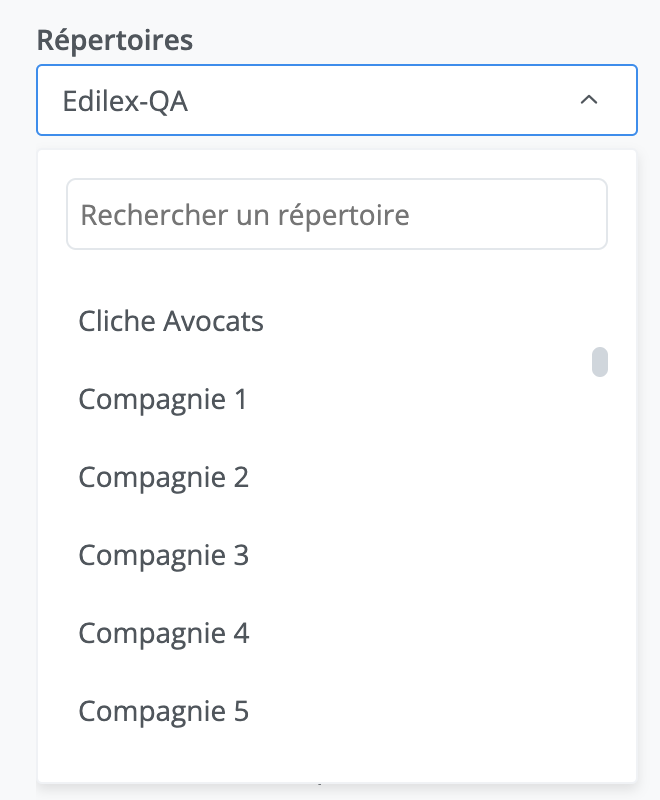Click the blank space right of Compagnie 1
Viewport: 660px width, 800px height.
tap(420, 399)
